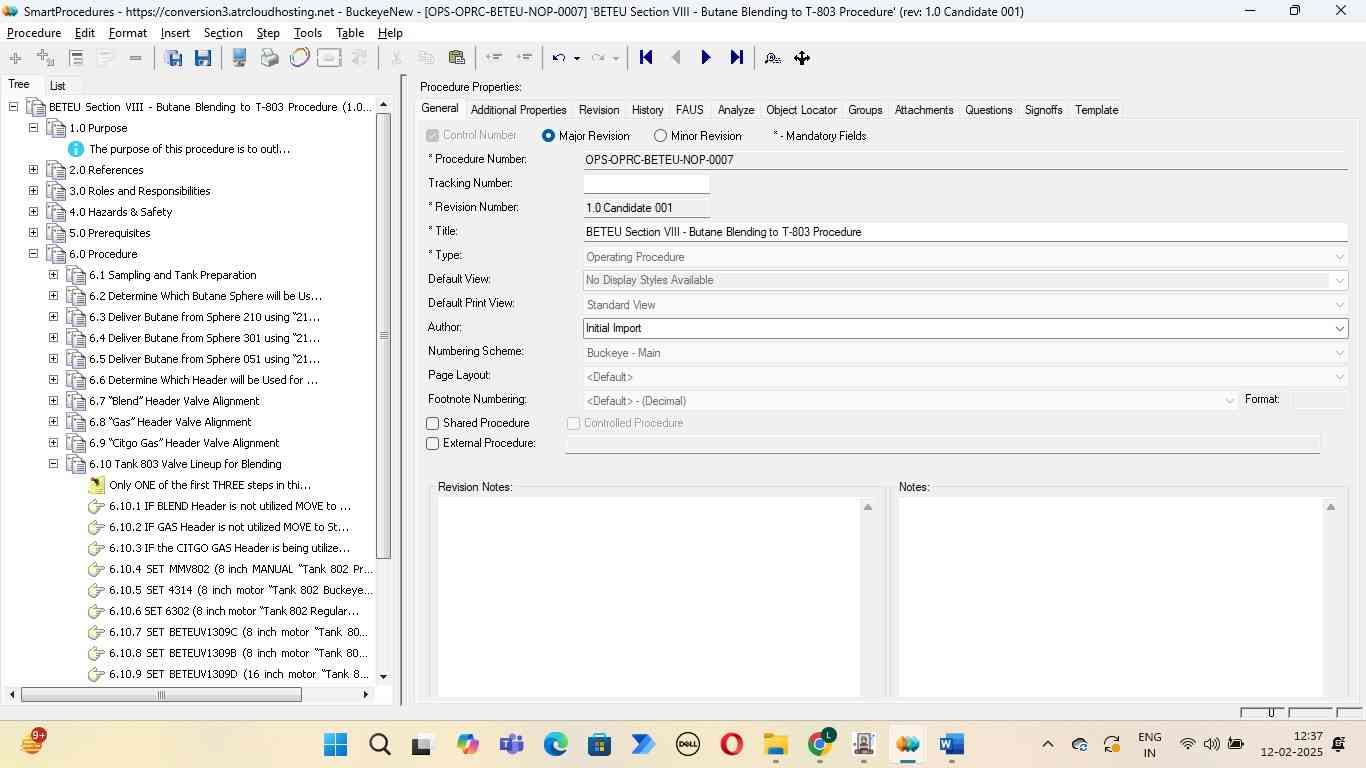Expand the 5.0 Prerequisites node
Screen dimensions: 1366x768
[x=33, y=233]
